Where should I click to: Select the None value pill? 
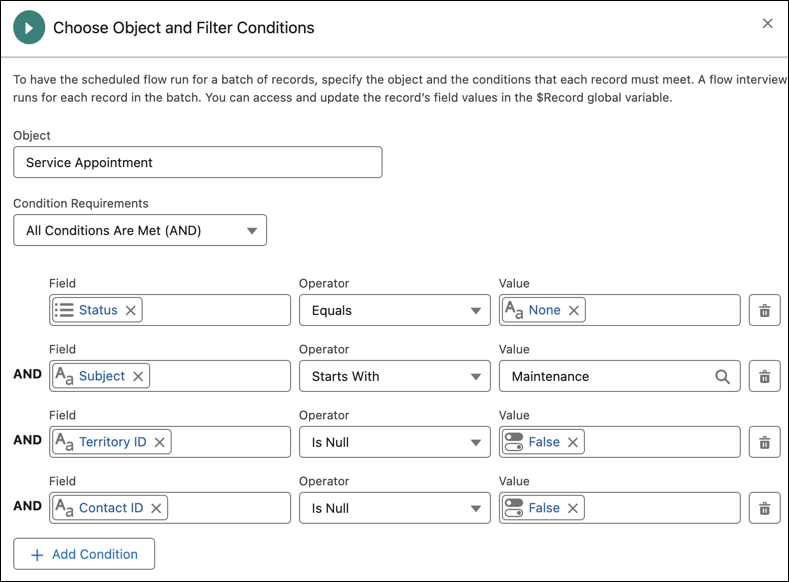544,310
